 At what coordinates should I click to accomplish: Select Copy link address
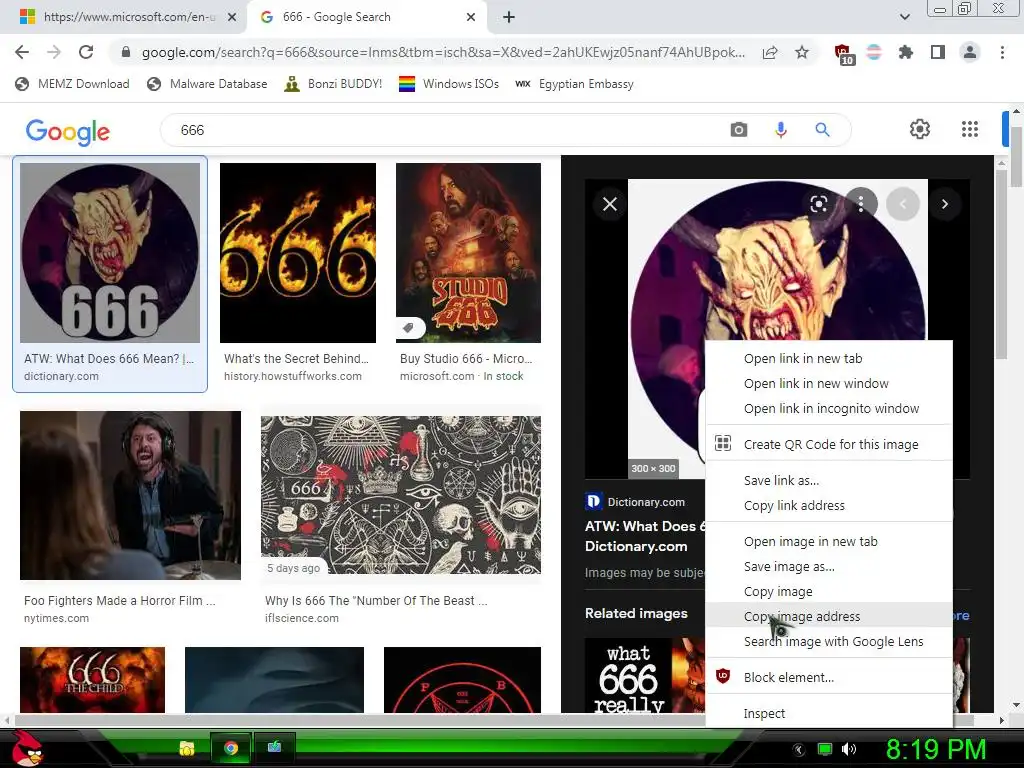click(x=829, y=505)
